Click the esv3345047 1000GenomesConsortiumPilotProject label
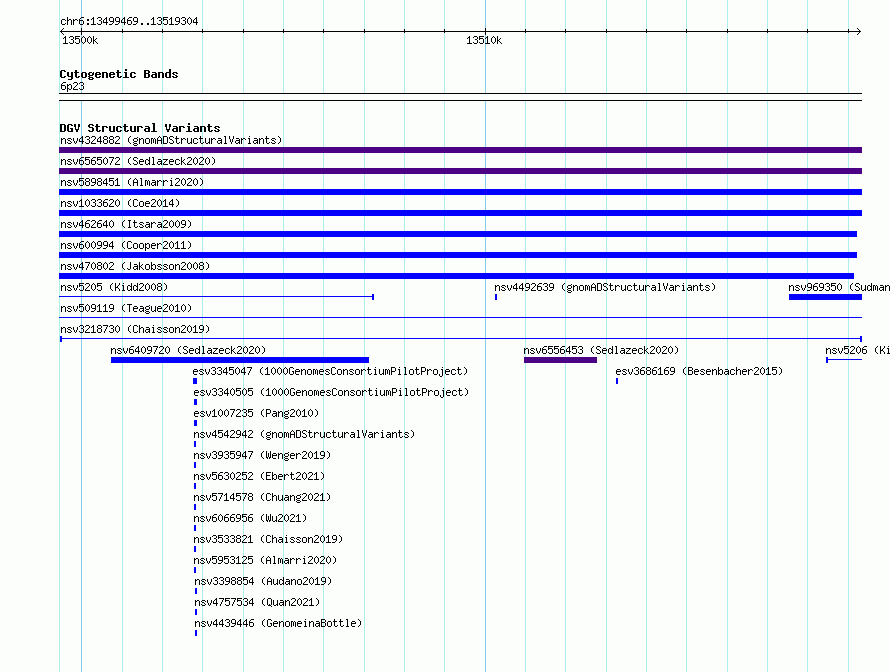 click(x=330, y=371)
